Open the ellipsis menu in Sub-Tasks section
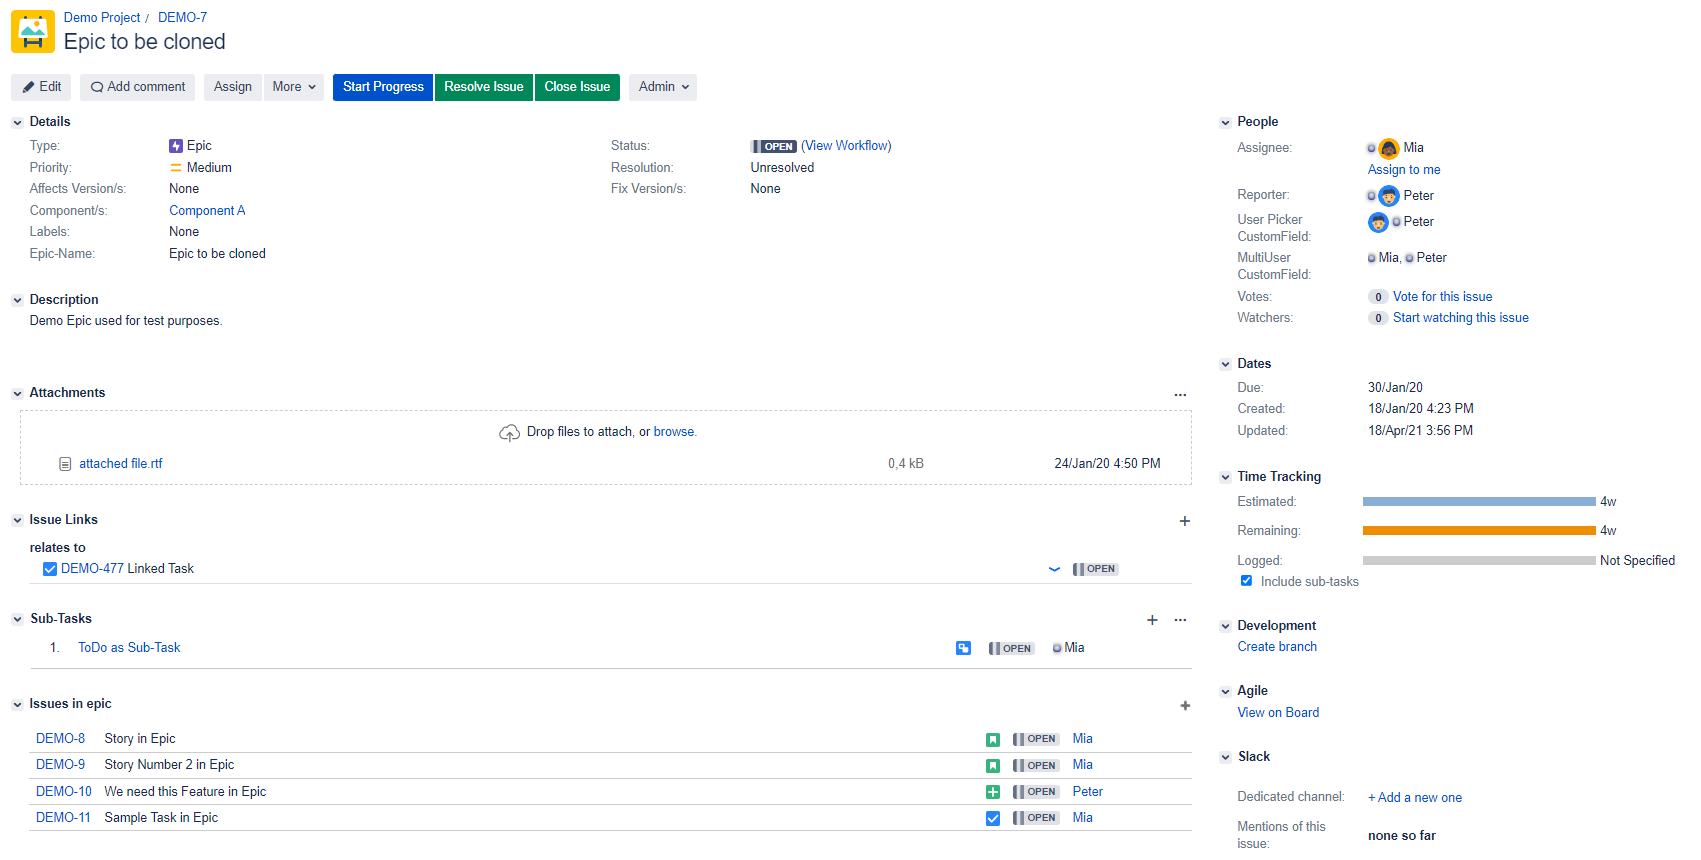The width and height of the screenshot is (1701, 860). [x=1180, y=620]
